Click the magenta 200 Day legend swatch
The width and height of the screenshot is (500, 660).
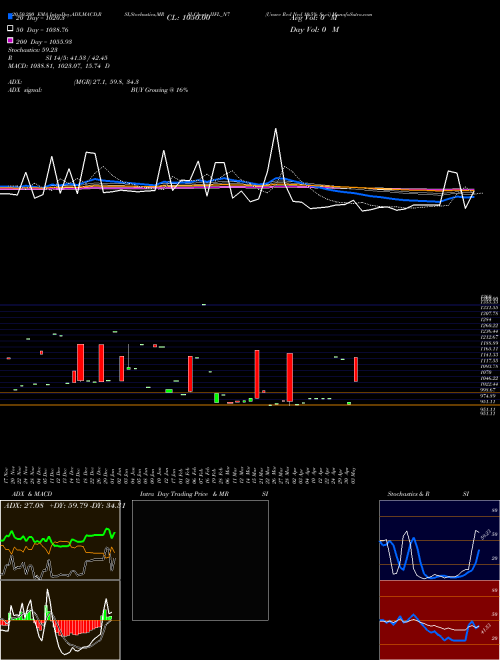10,40
